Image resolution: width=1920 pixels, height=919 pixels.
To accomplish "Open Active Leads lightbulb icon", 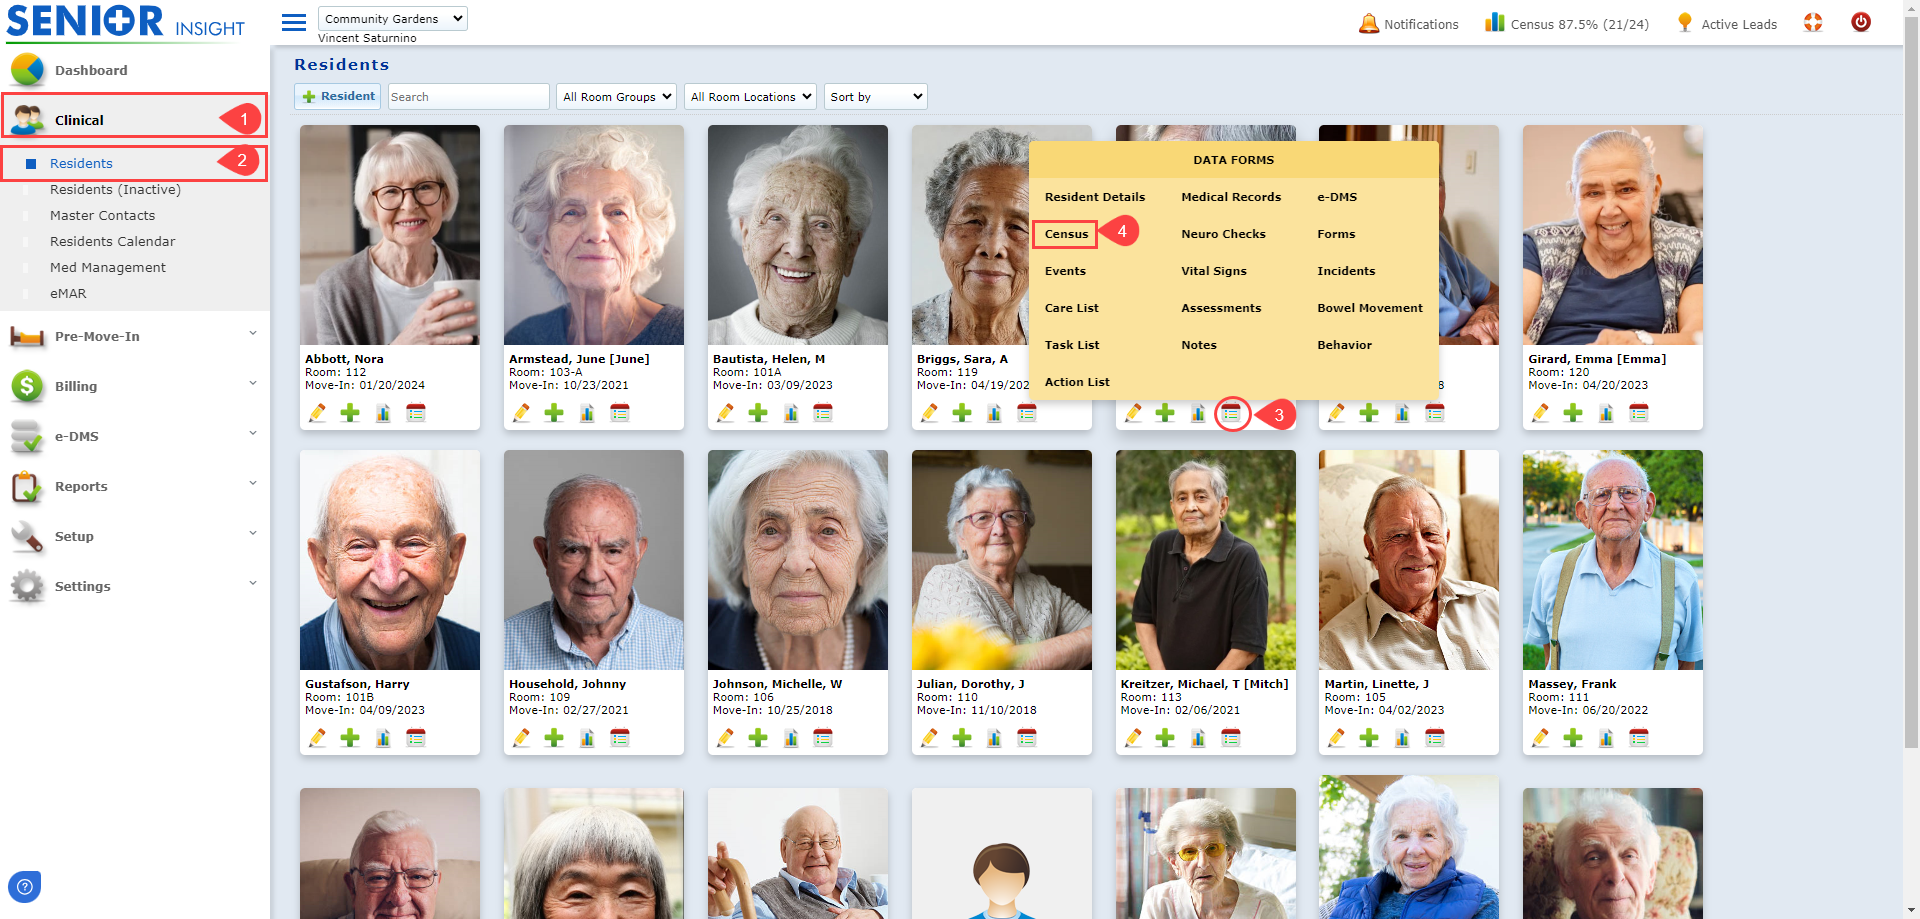I will [x=1685, y=23].
